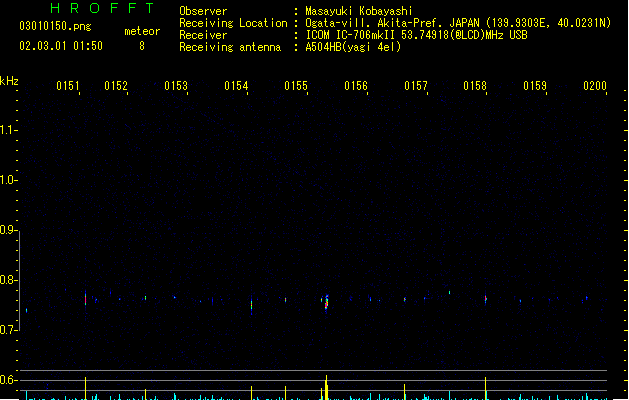Click the 0.7 kHz frequency tick
Screen dimensions: 629x400
pos(8,330)
